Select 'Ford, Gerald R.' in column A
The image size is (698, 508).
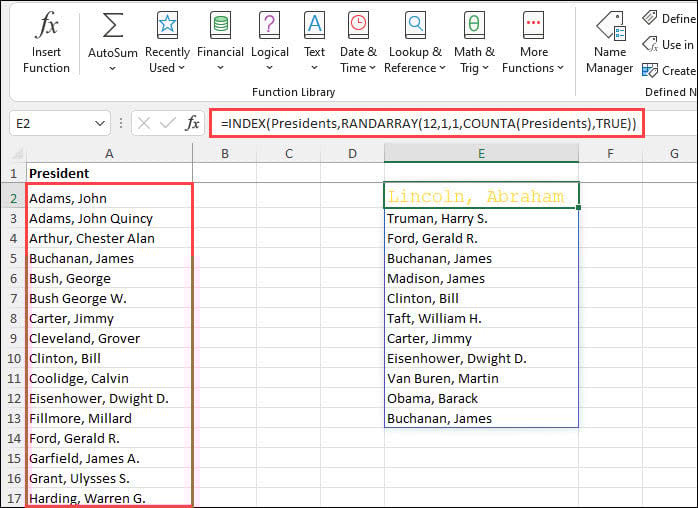(110, 439)
